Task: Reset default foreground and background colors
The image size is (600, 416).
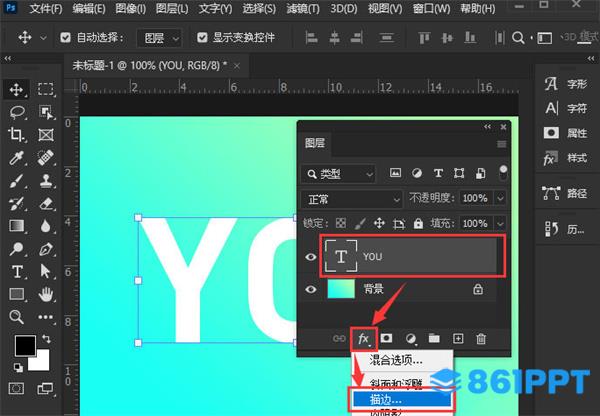Action: click(x=18, y=367)
